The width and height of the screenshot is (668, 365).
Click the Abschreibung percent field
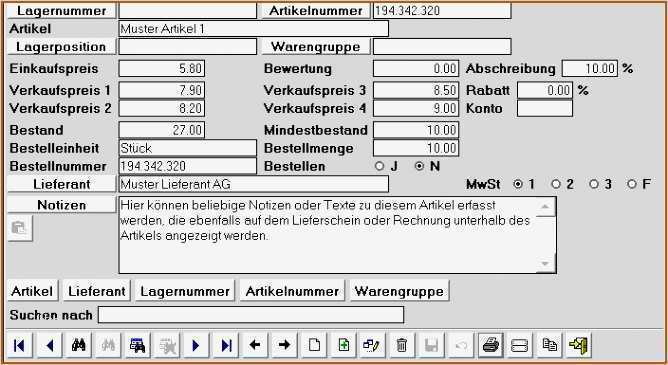(x=590, y=69)
